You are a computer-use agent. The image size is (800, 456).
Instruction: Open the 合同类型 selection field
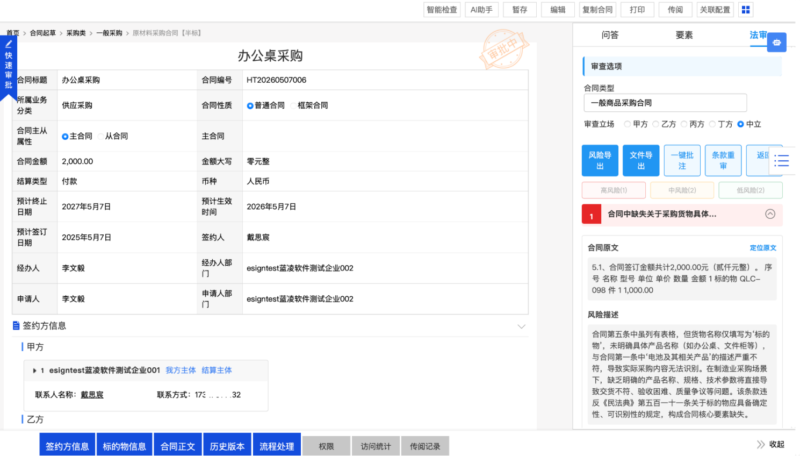[665, 103]
